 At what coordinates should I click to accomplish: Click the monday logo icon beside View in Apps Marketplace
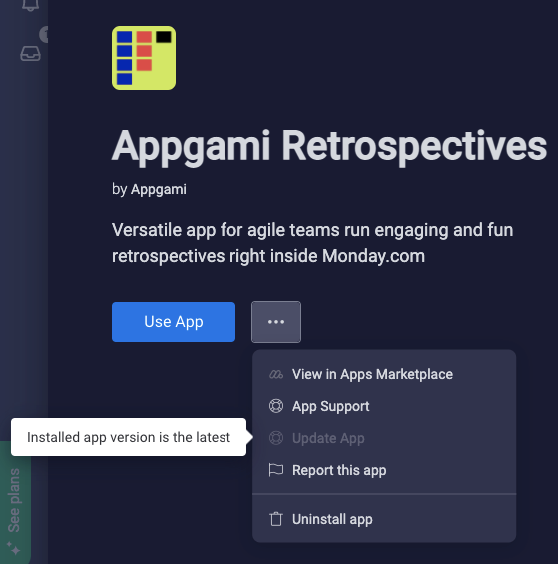[276, 374]
